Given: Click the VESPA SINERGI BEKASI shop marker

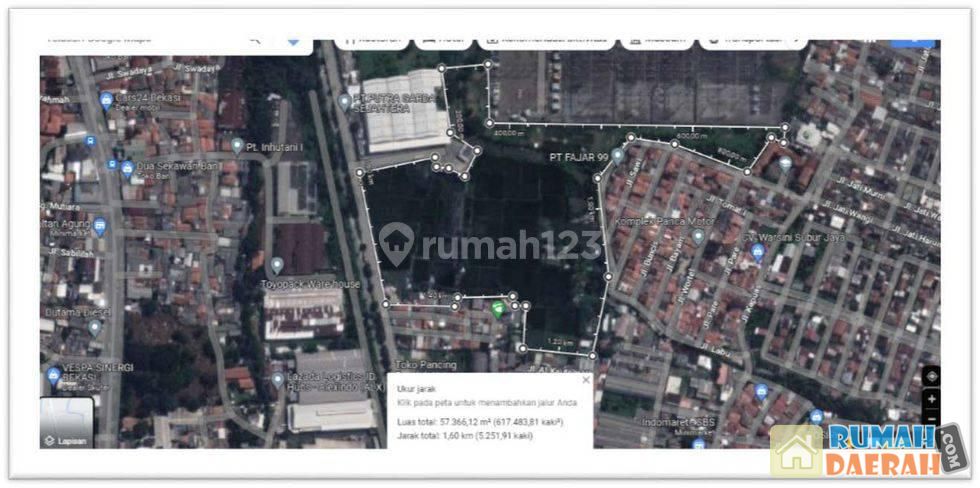Looking at the screenshot, I should click(53, 376).
